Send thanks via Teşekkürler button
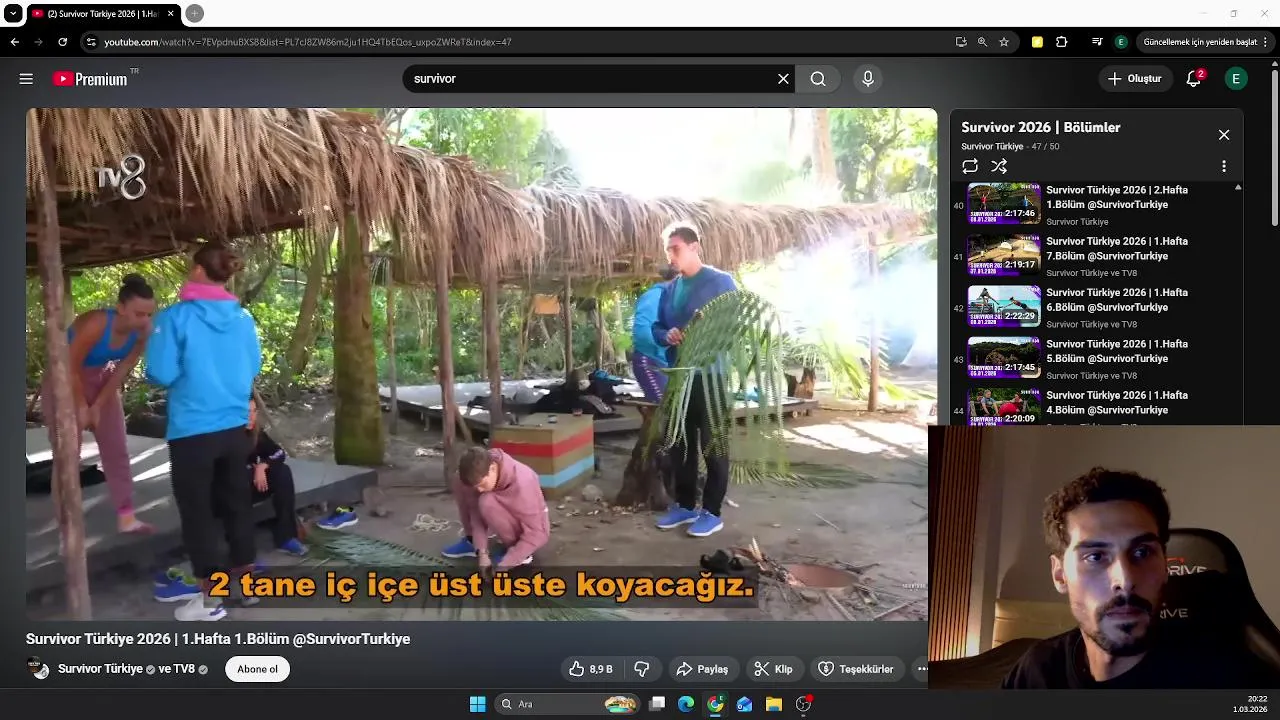 click(x=856, y=669)
